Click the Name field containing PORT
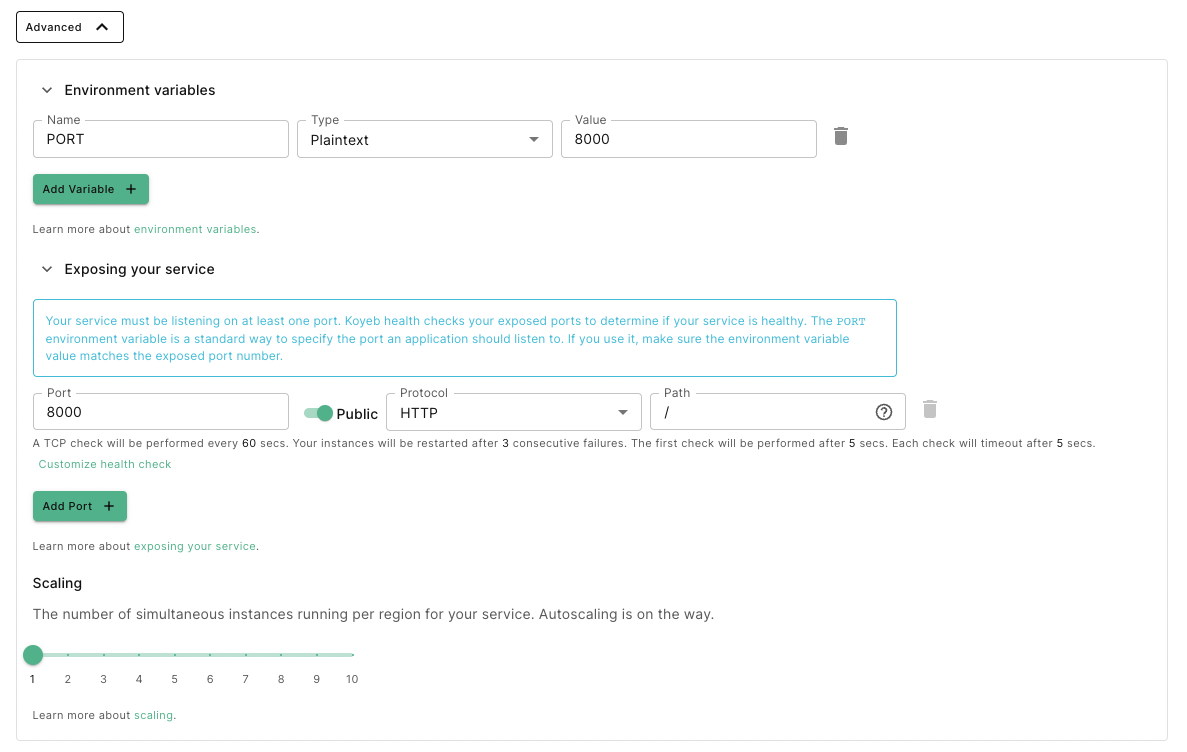This screenshot has width=1187, height=752. pos(160,139)
